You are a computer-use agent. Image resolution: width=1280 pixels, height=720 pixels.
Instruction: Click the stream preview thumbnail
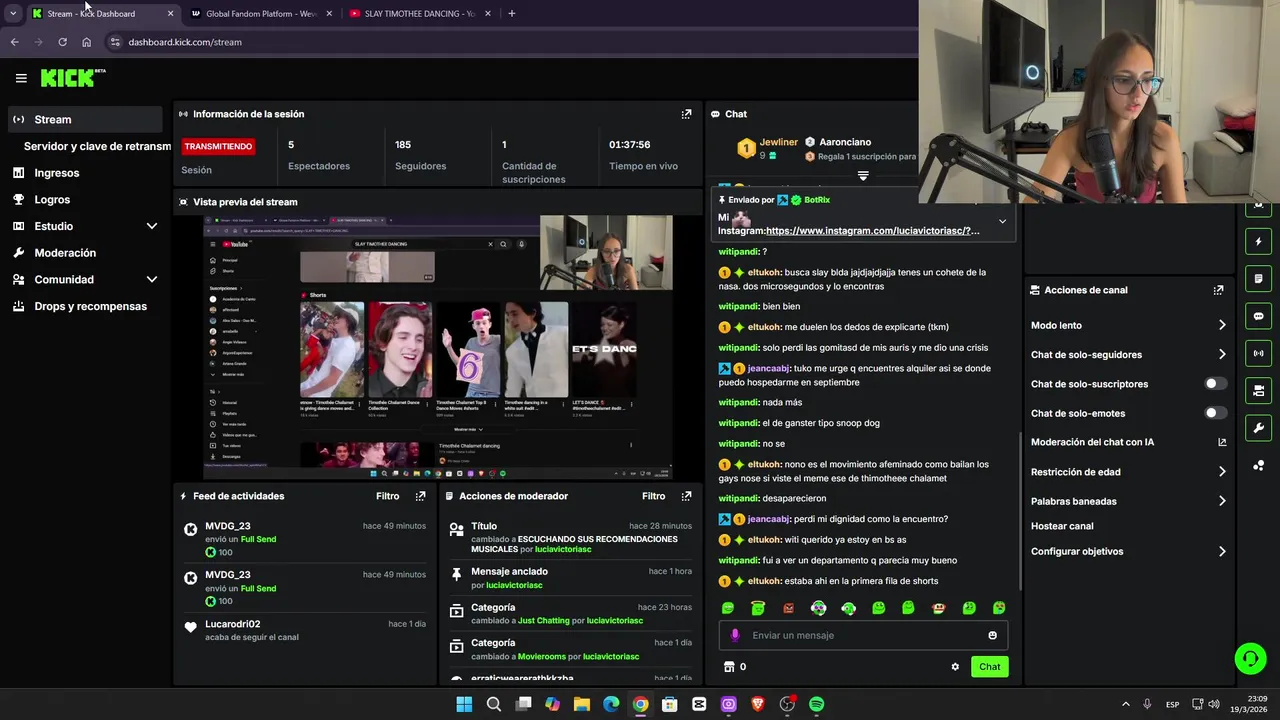click(438, 347)
